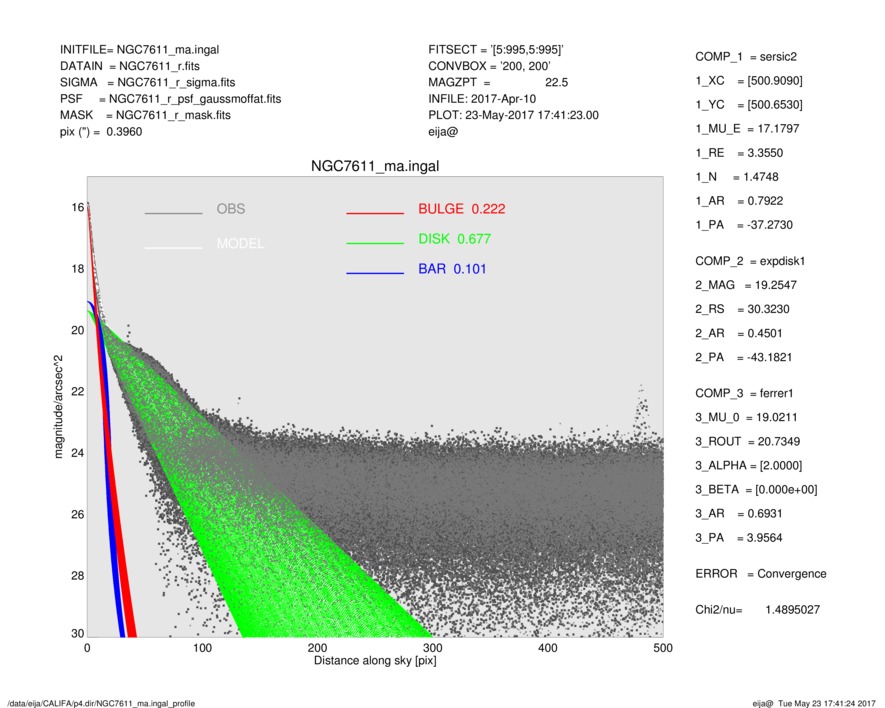
Task: Click the 1_AR = 0.7922 parameter
Action: pos(739,201)
